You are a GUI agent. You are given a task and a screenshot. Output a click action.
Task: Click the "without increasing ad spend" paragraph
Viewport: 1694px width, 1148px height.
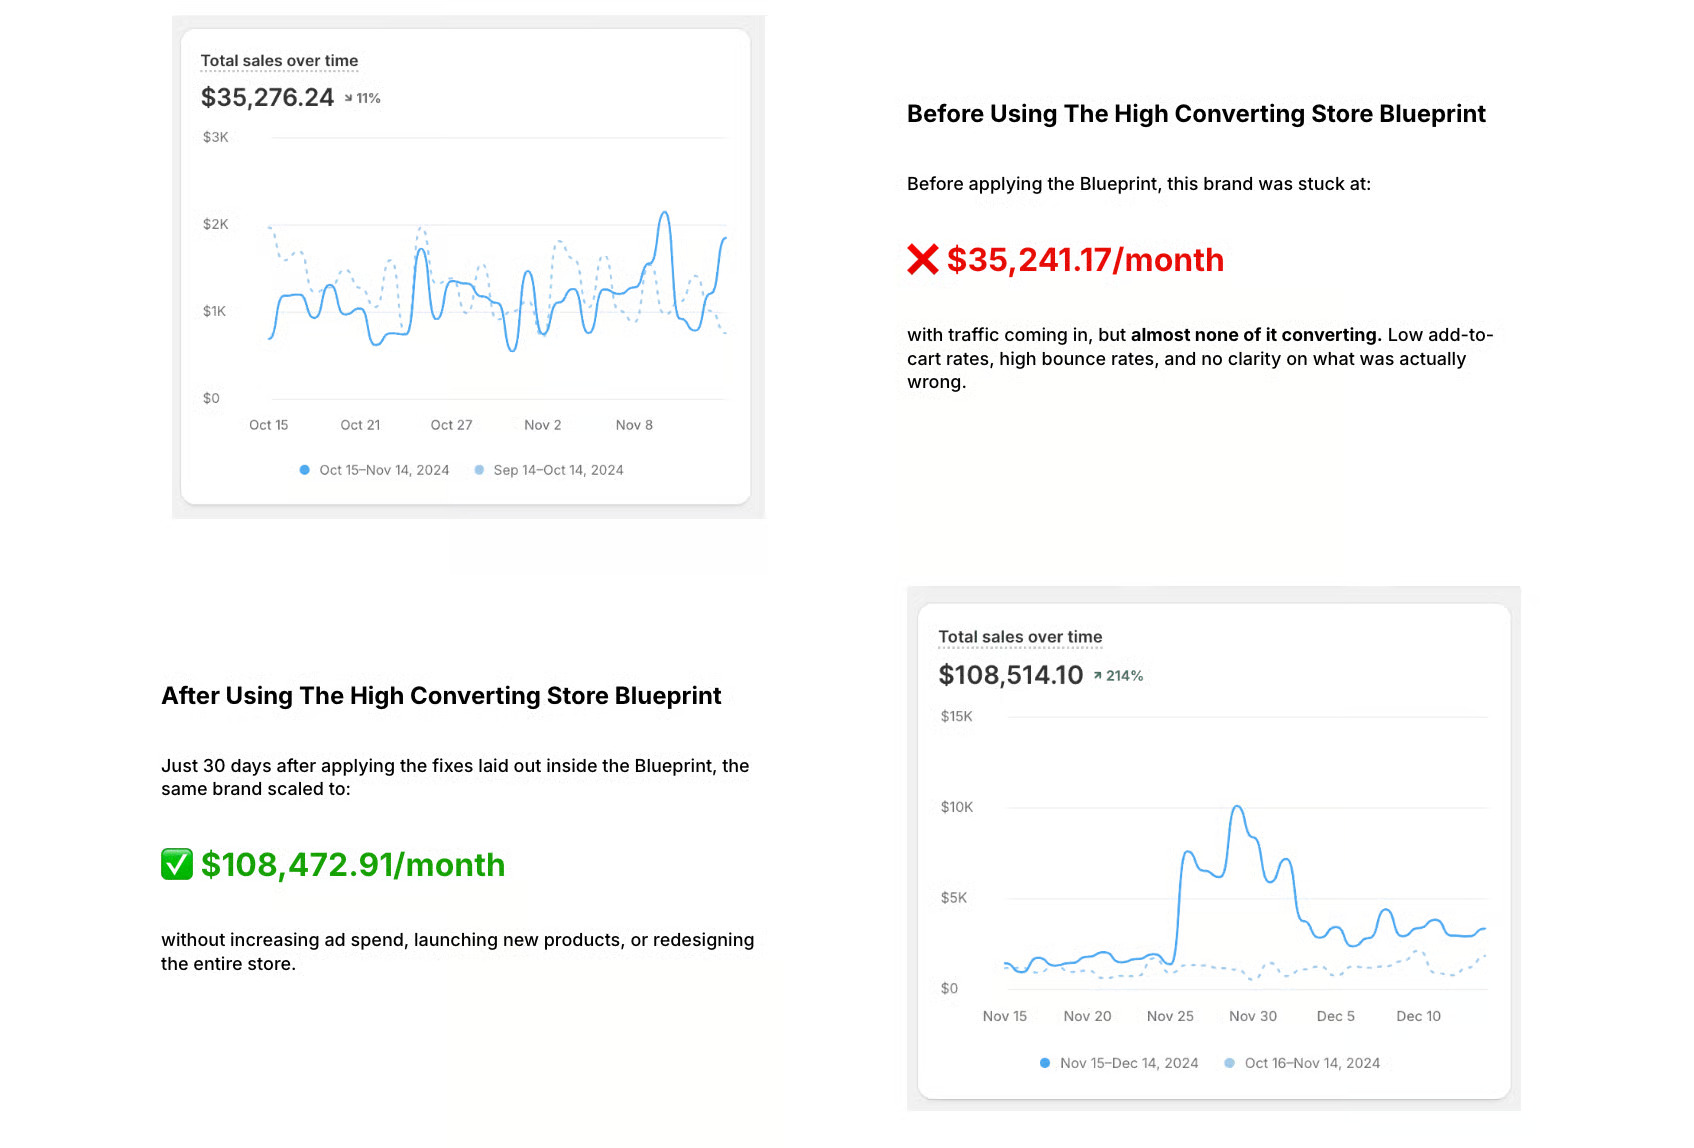point(458,952)
